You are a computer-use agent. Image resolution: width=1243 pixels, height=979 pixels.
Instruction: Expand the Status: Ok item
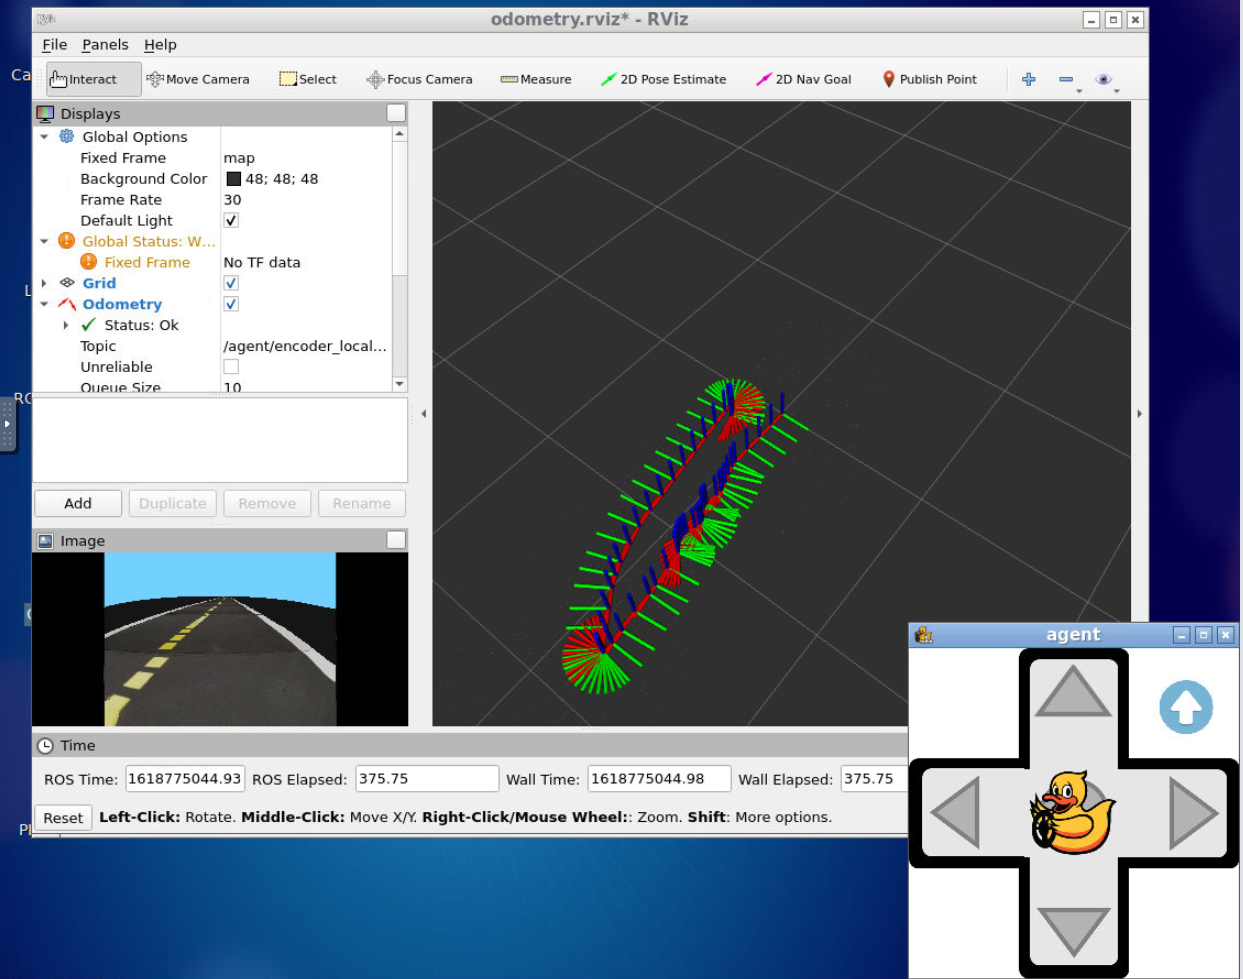click(x=66, y=325)
